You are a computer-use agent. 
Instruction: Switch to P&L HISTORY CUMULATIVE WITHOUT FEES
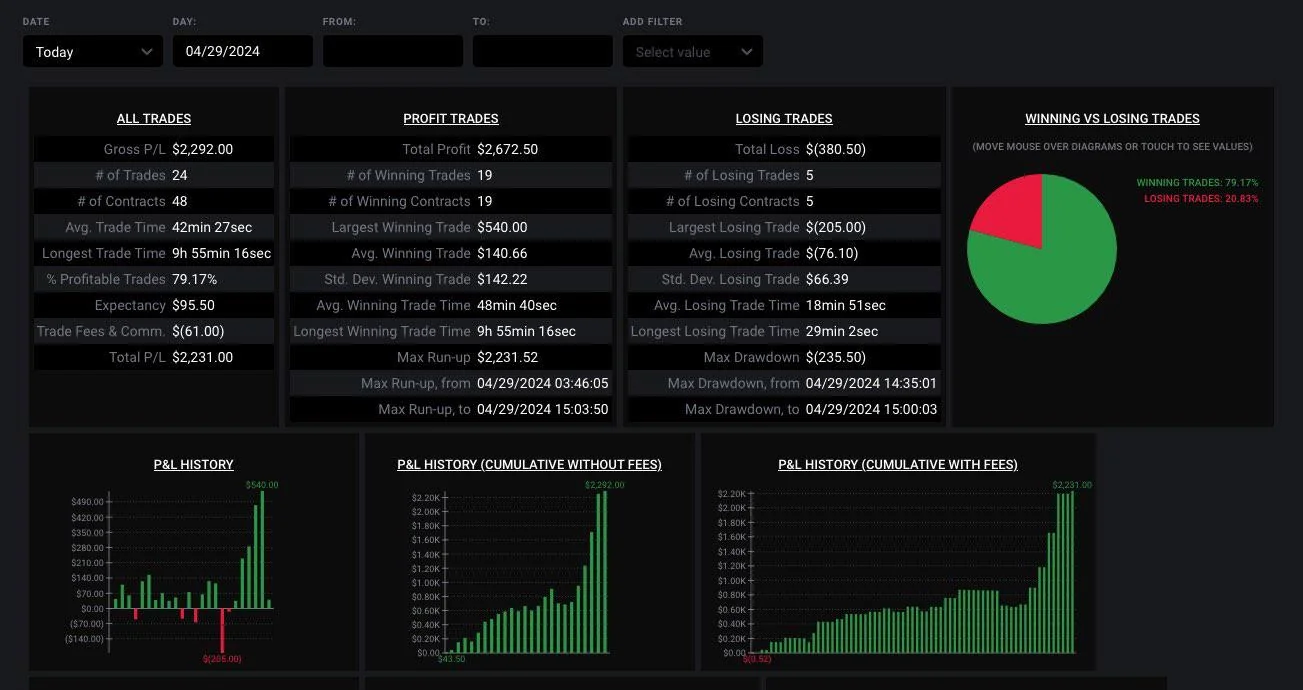529,464
